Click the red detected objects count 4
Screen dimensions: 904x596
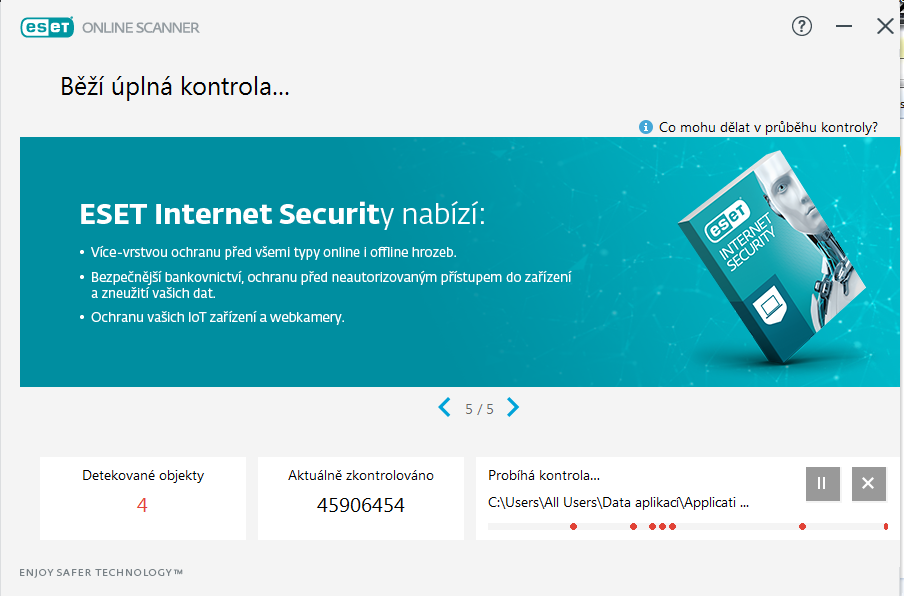point(142,505)
